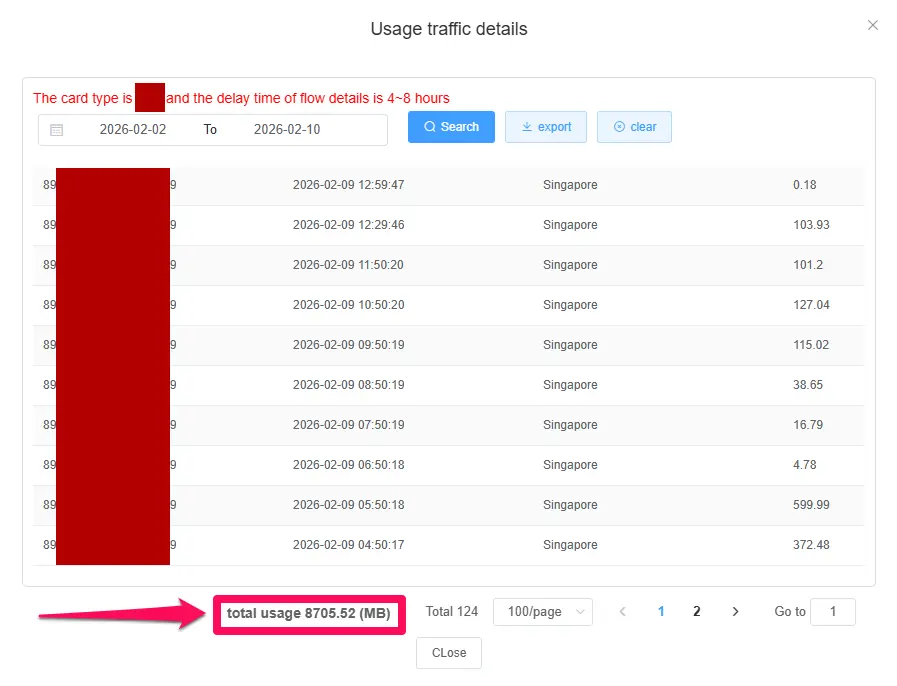Close dialog with top-right X icon
The image size is (897, 686).
point(872,25)
